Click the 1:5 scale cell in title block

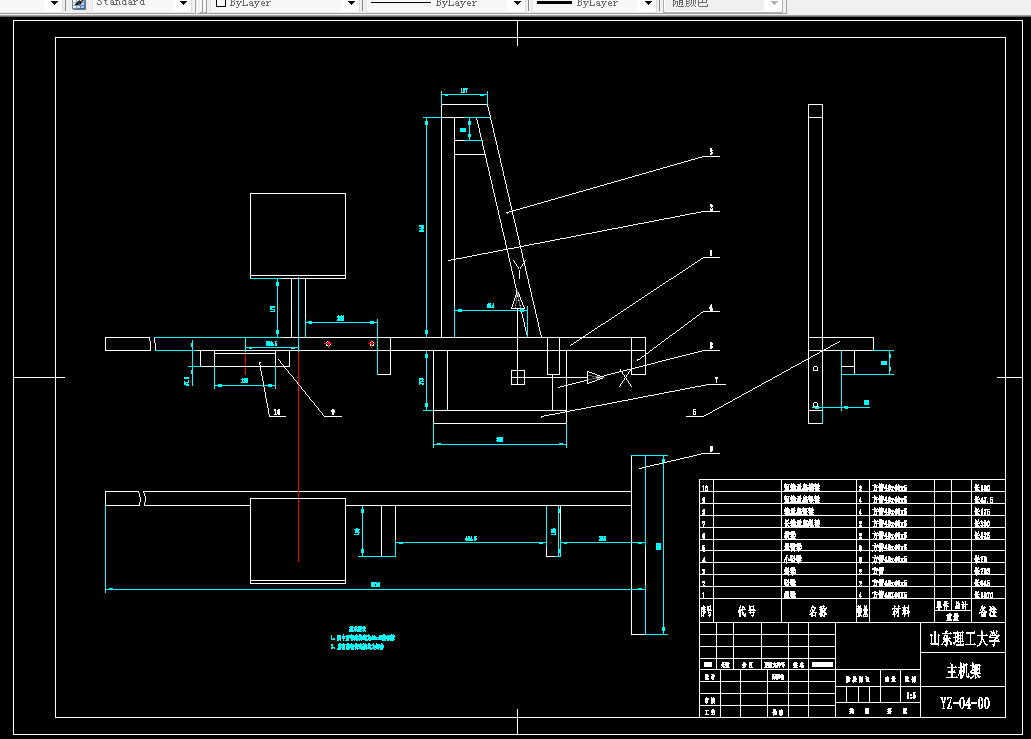911,696
